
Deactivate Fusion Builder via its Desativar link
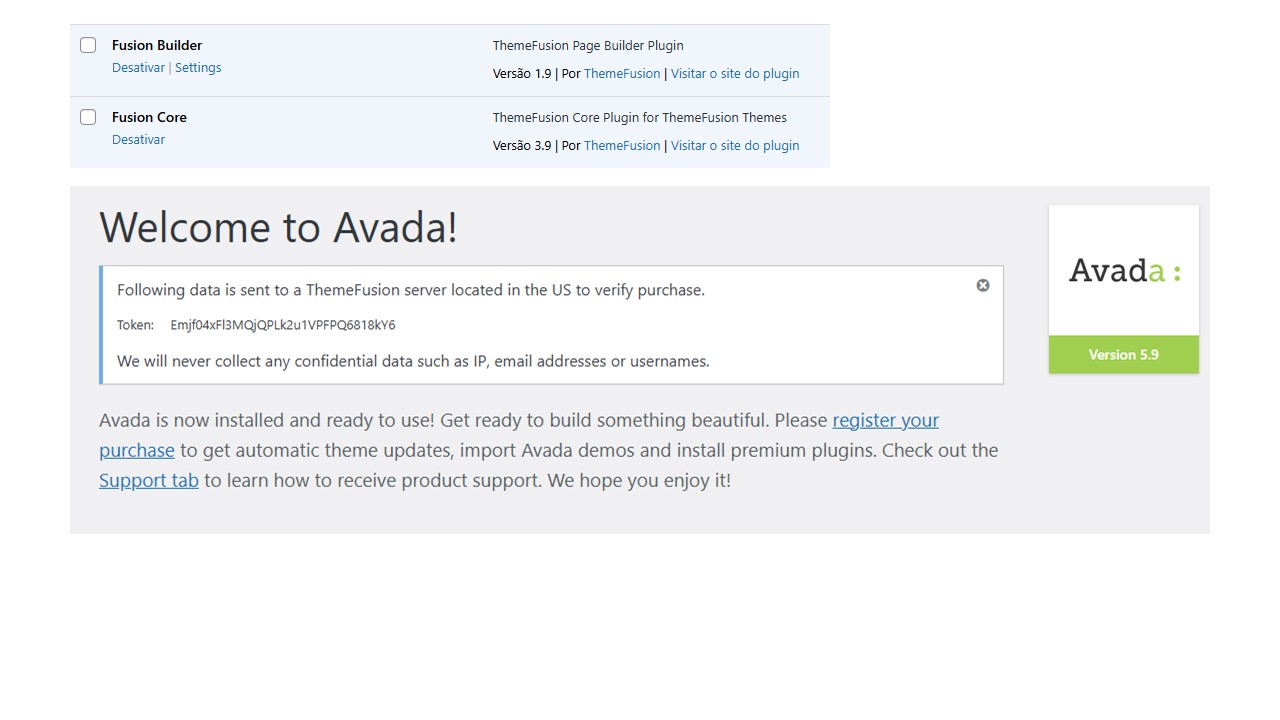pos(138,68)
